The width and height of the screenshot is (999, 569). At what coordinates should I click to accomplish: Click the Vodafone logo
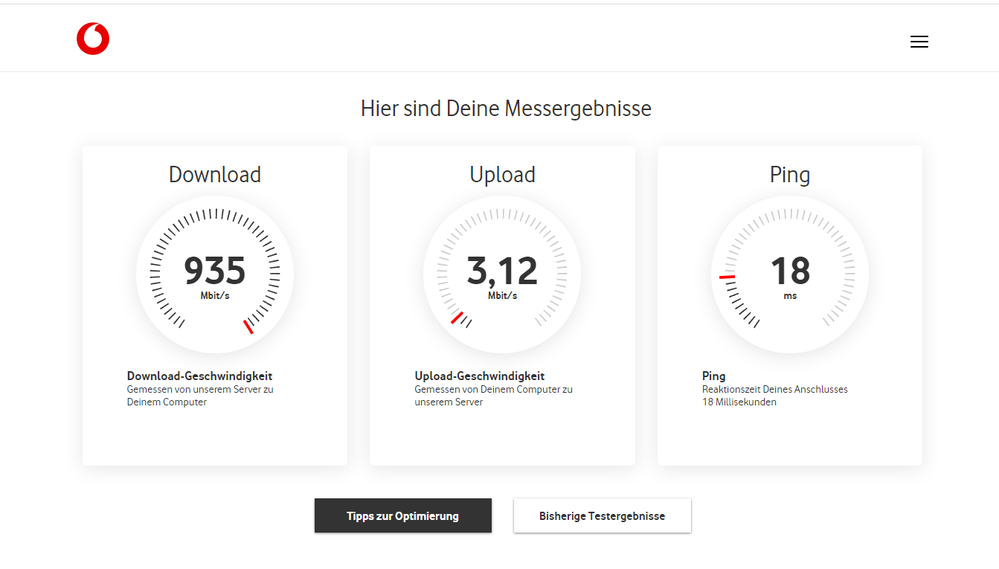[93, 39]
